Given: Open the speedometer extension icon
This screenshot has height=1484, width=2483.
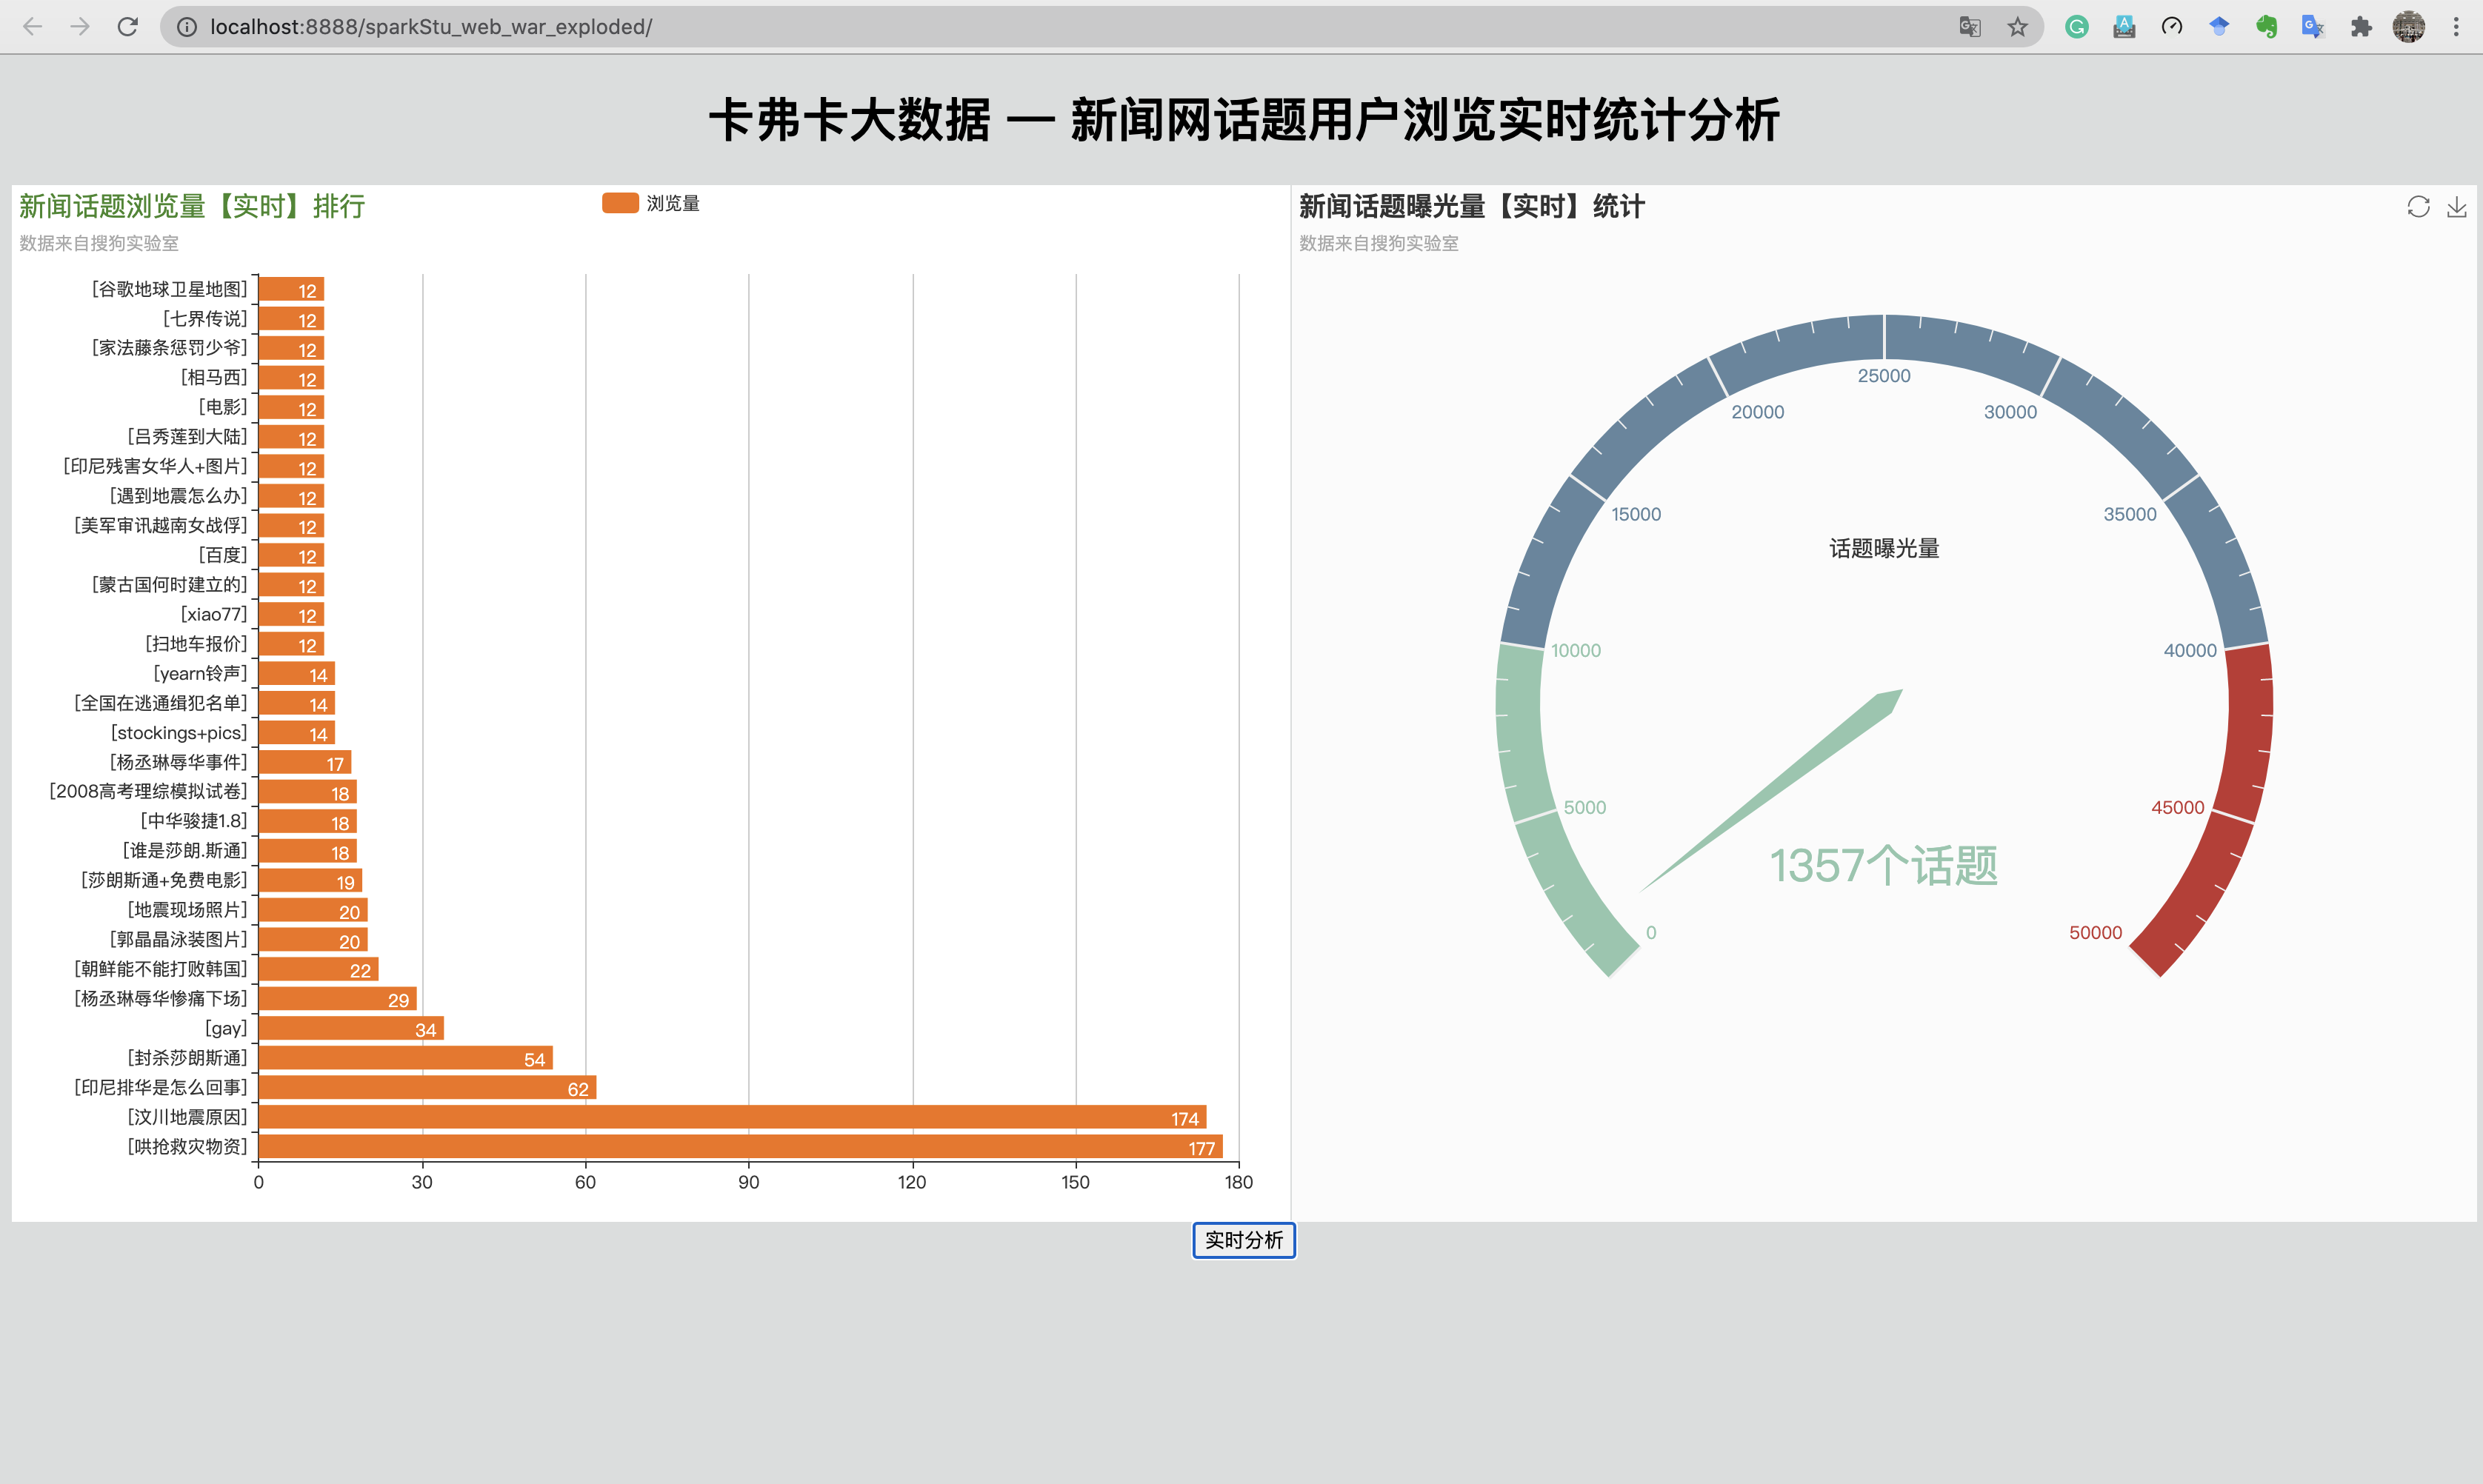Looking at the screenshot, I should tap(2171, 27).
